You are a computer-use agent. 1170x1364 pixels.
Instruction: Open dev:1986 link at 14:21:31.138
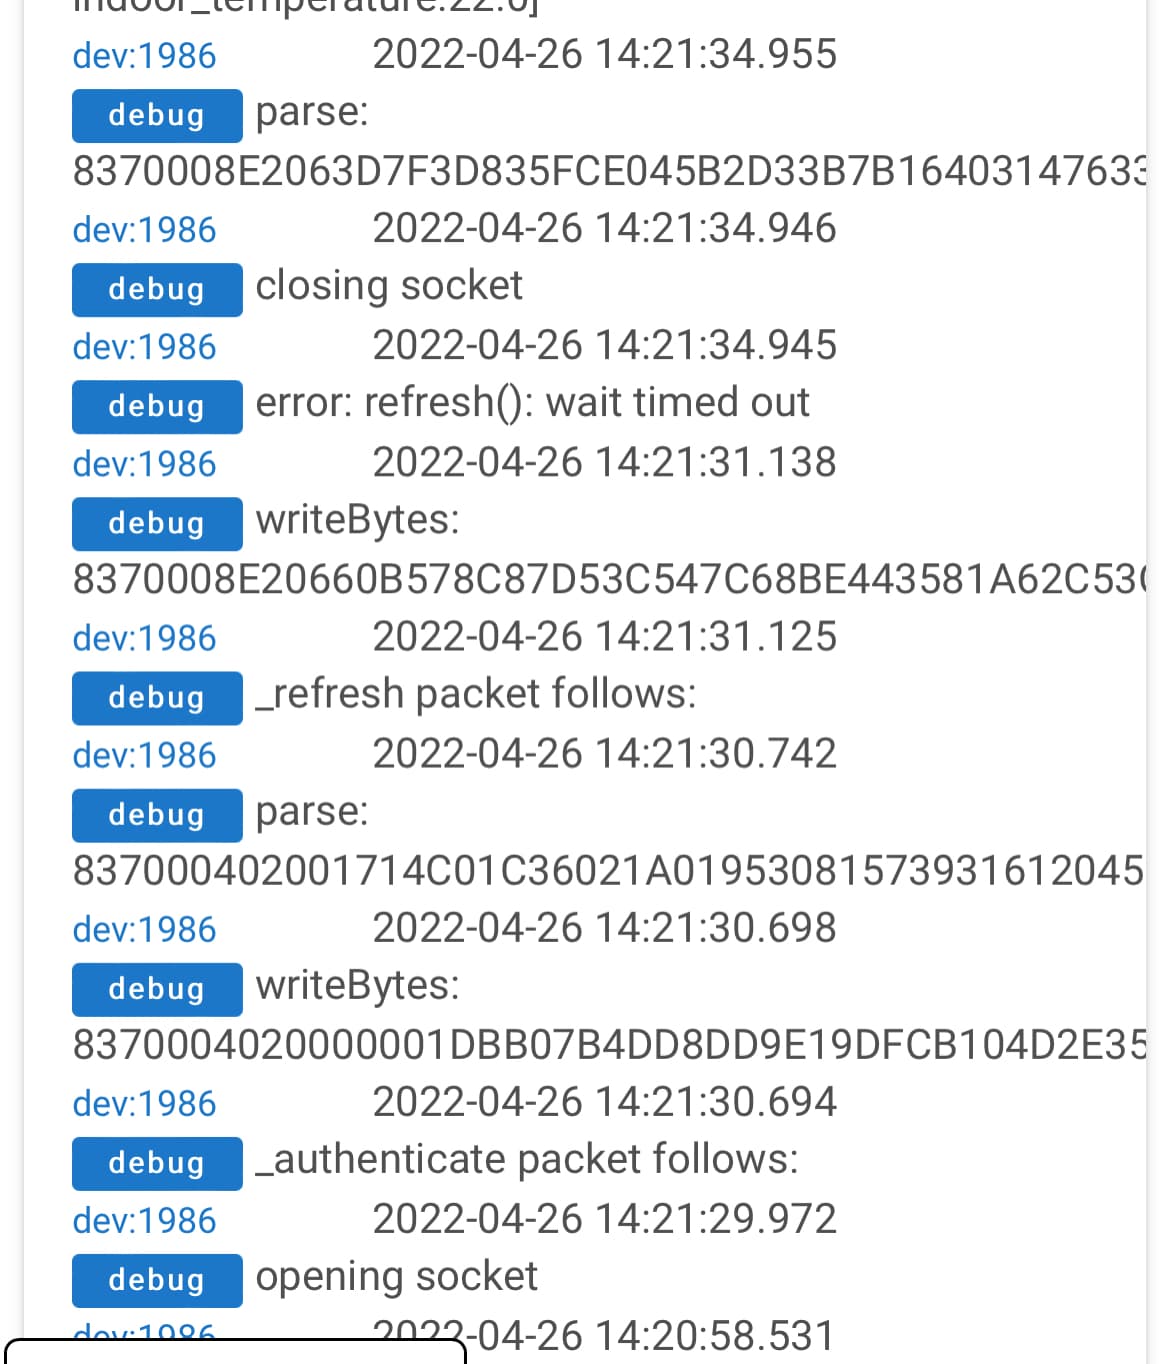point(144,464)
